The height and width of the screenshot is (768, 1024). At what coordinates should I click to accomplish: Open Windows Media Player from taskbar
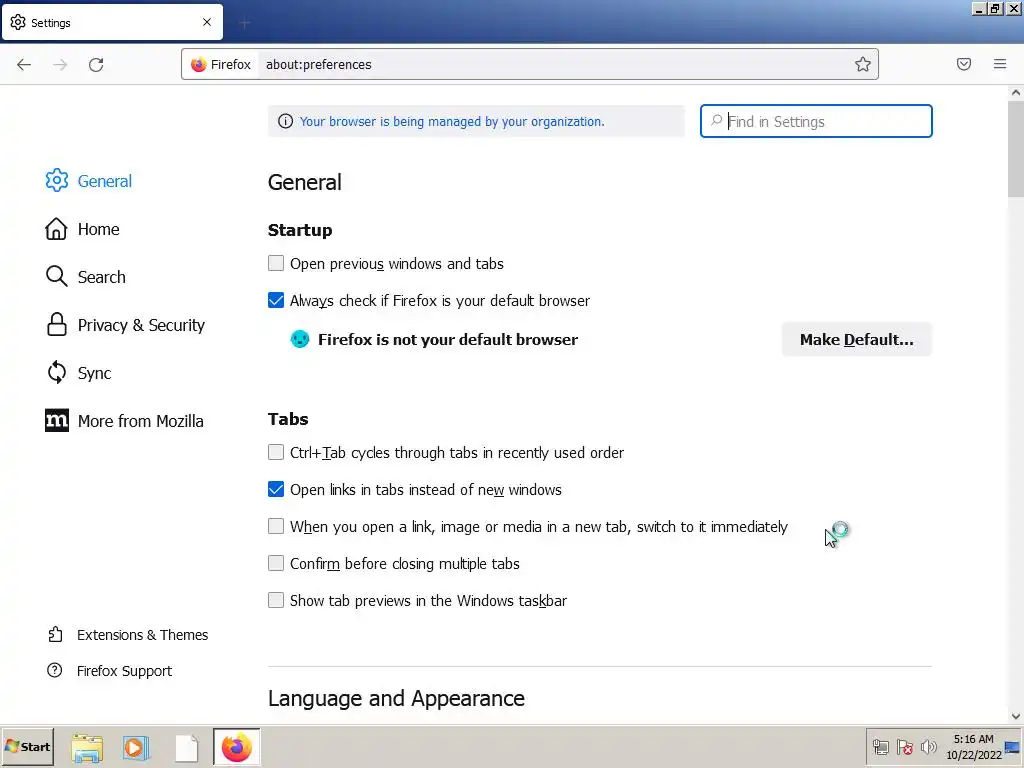click(136, 748)
